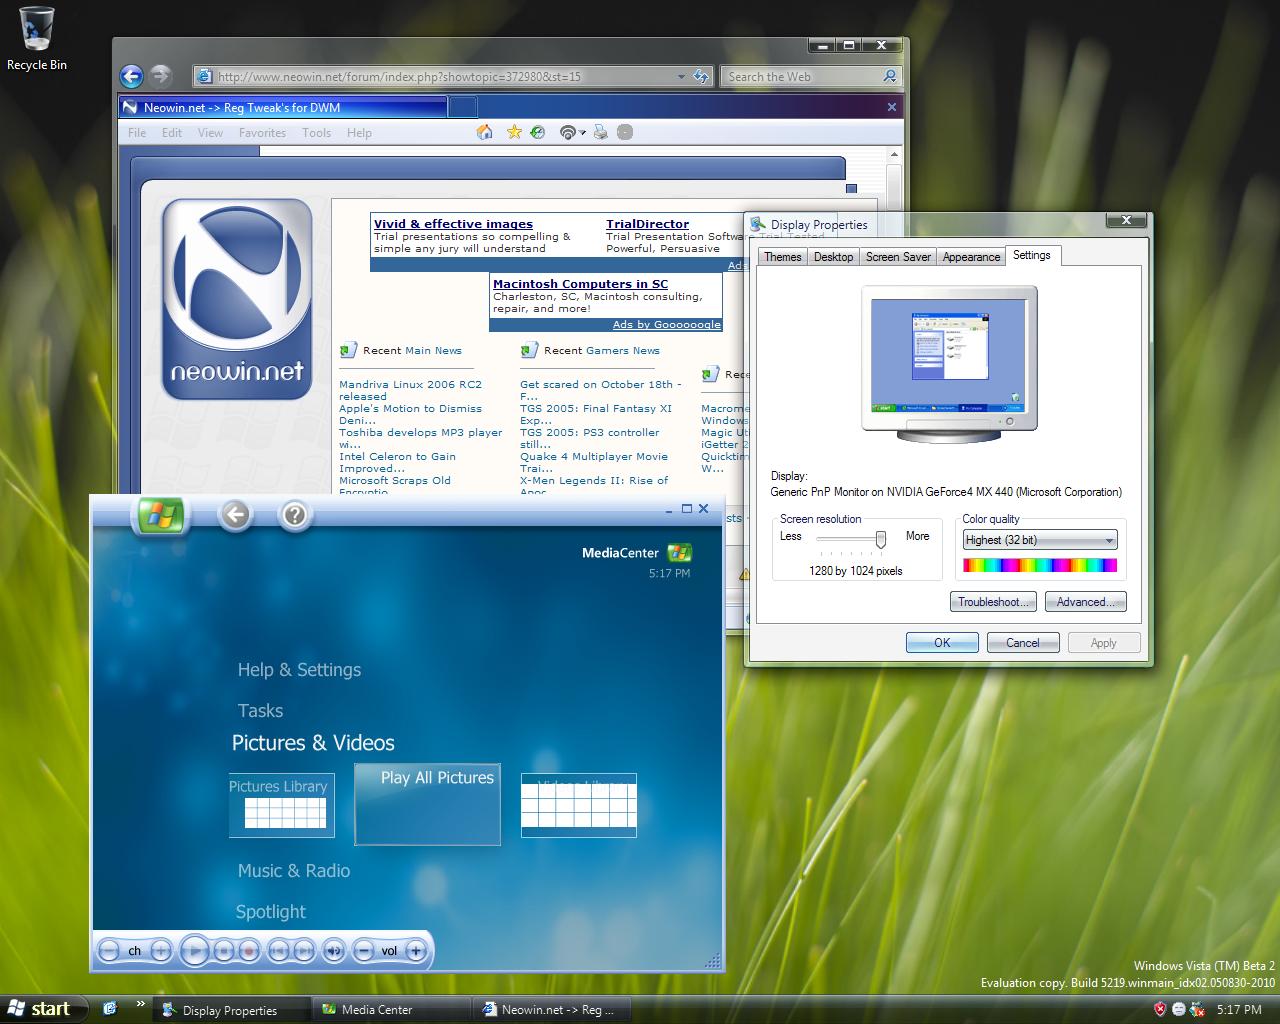Click the Advanced... button in Display Properties
The width and height of the screenshot is (1280, 1024).
point(1085,602)
